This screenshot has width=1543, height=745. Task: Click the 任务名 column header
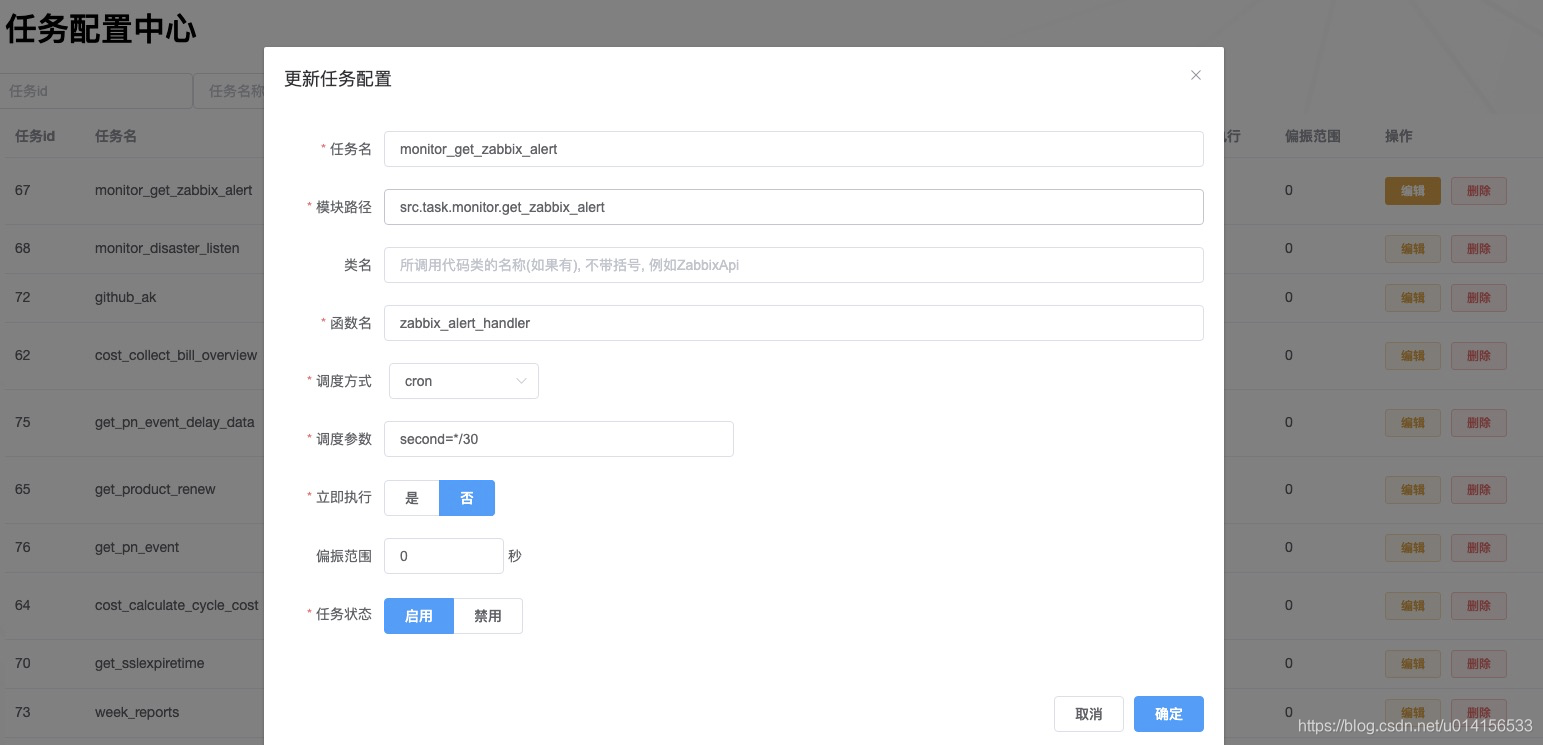pyautogui.click(x=116, y=136)
